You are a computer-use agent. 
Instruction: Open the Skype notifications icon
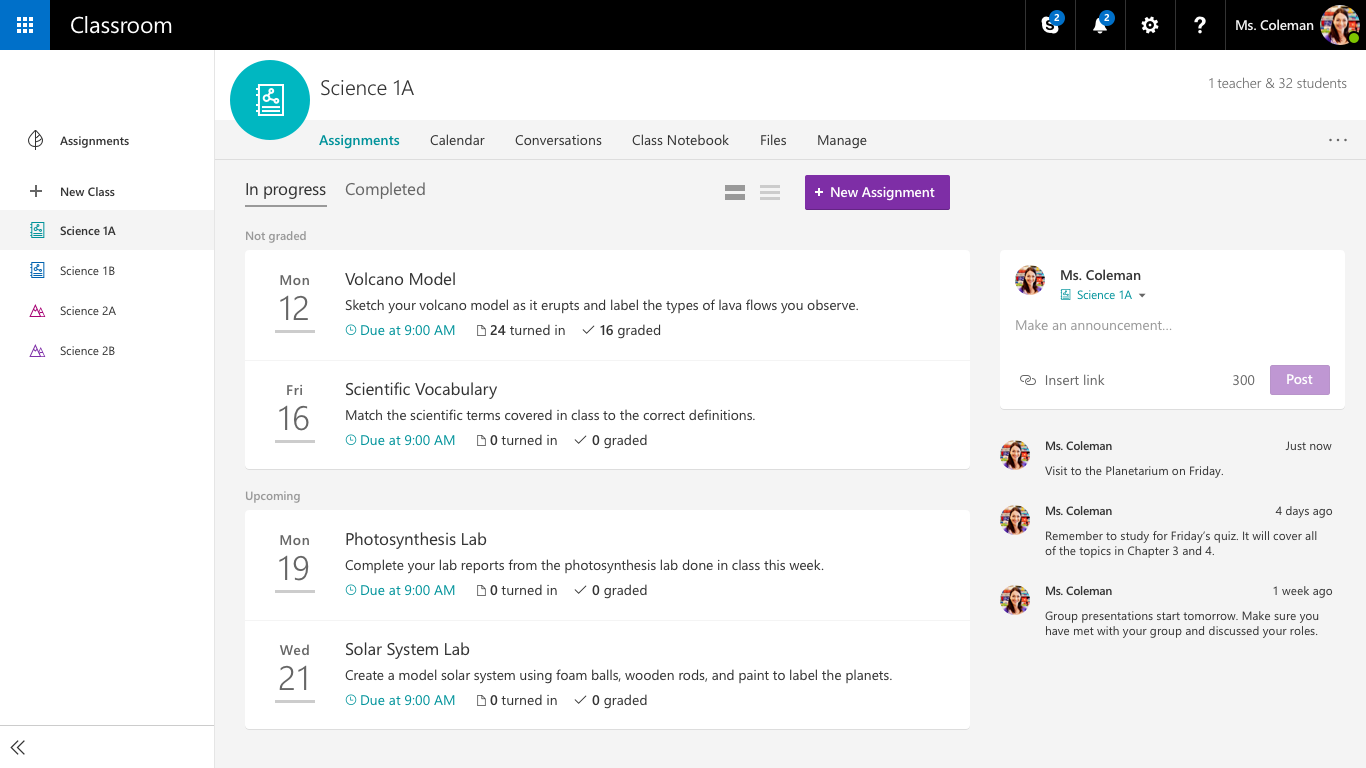tap(1050, 25)
